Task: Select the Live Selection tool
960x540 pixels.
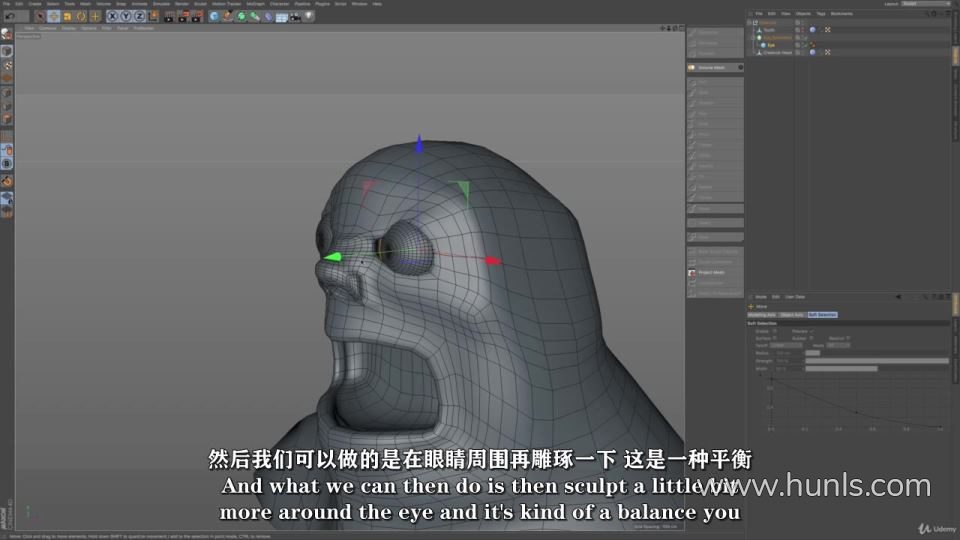Action: tap(40, 17)
